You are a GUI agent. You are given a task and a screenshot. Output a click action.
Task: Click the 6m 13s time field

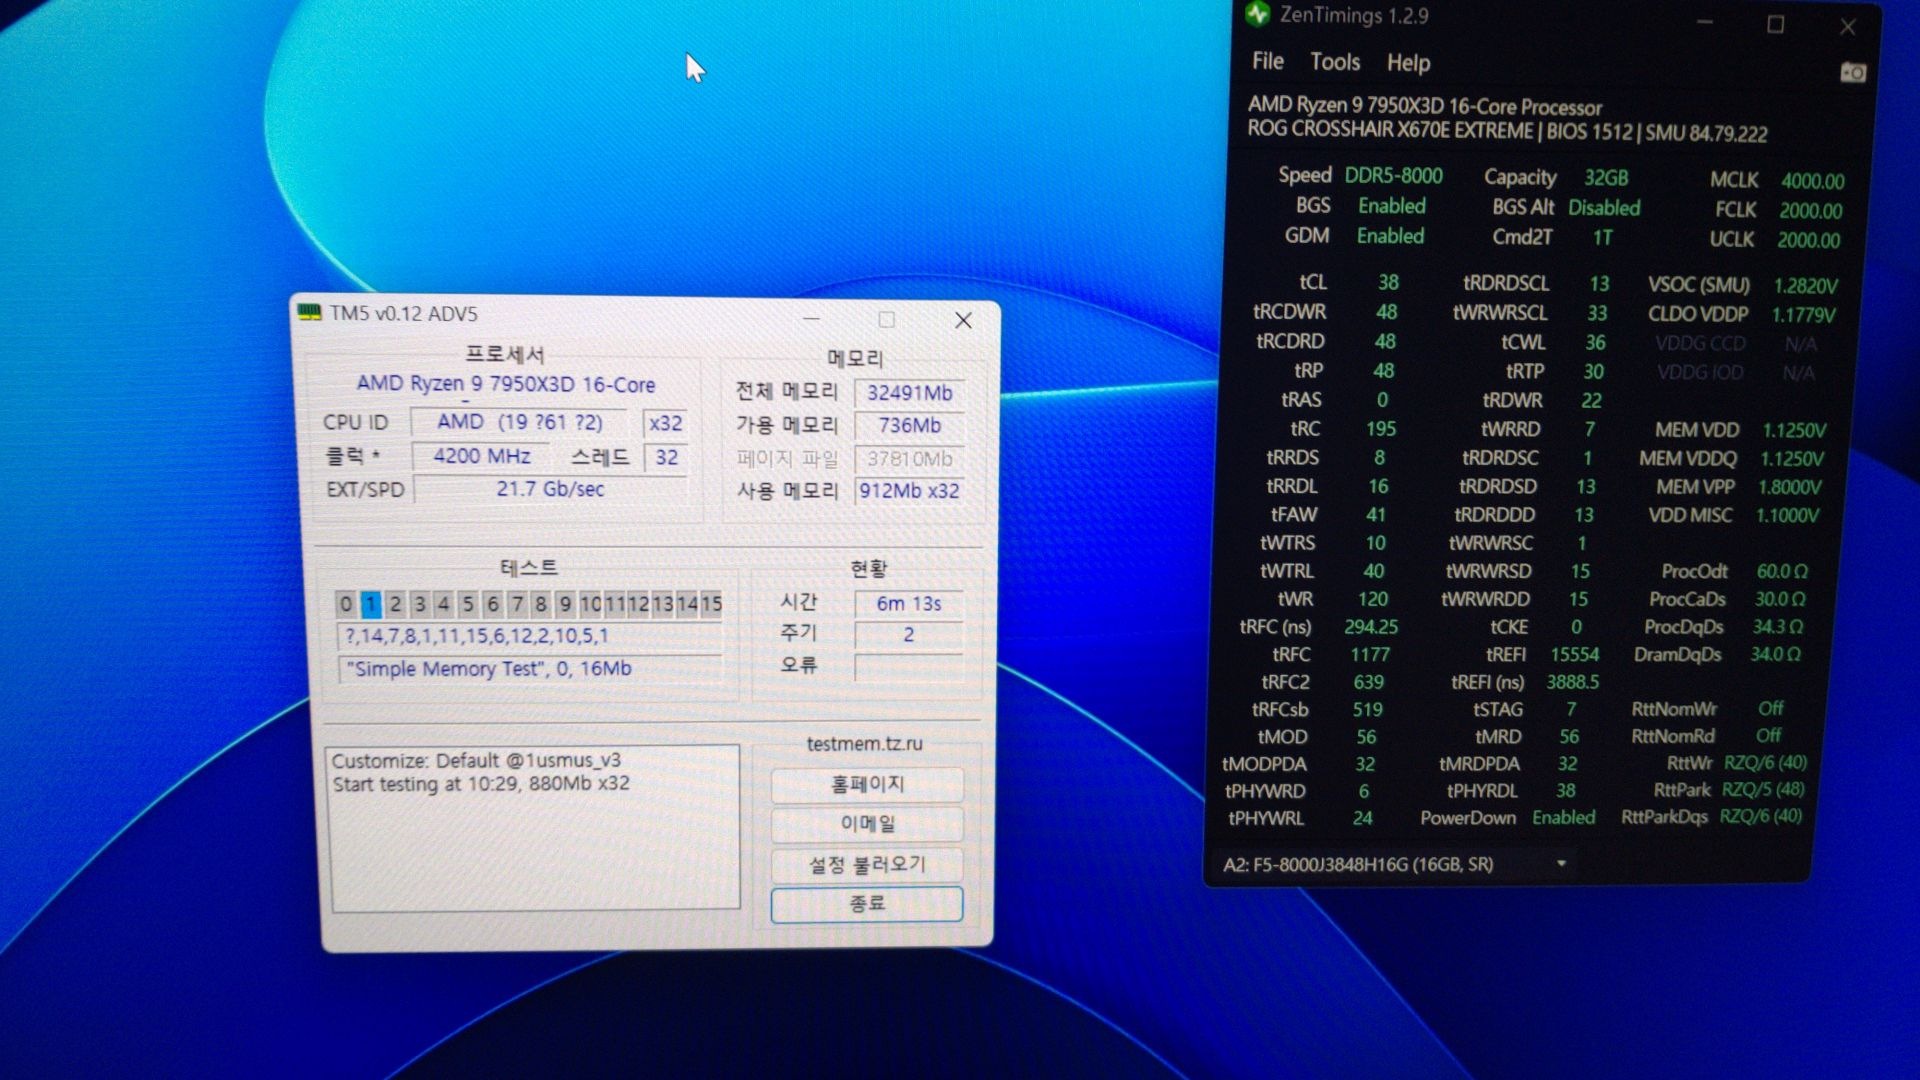[909, 603]
